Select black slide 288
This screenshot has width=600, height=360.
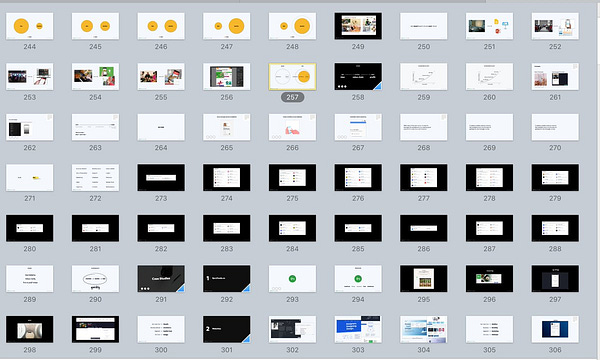coord(555,228)
